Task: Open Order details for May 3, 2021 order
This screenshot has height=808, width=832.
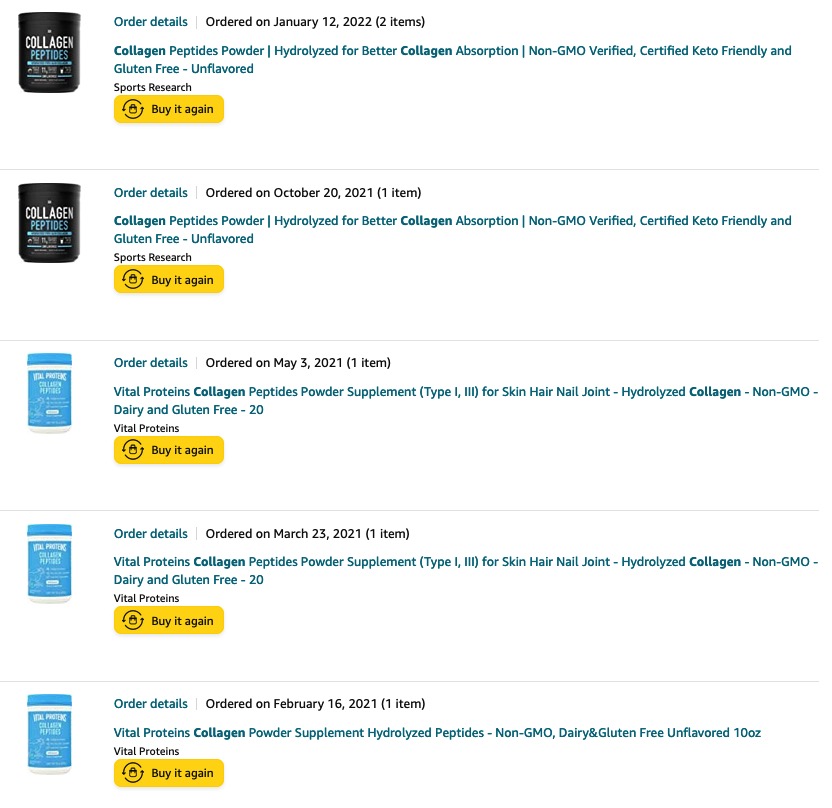Action: point(151,363)
